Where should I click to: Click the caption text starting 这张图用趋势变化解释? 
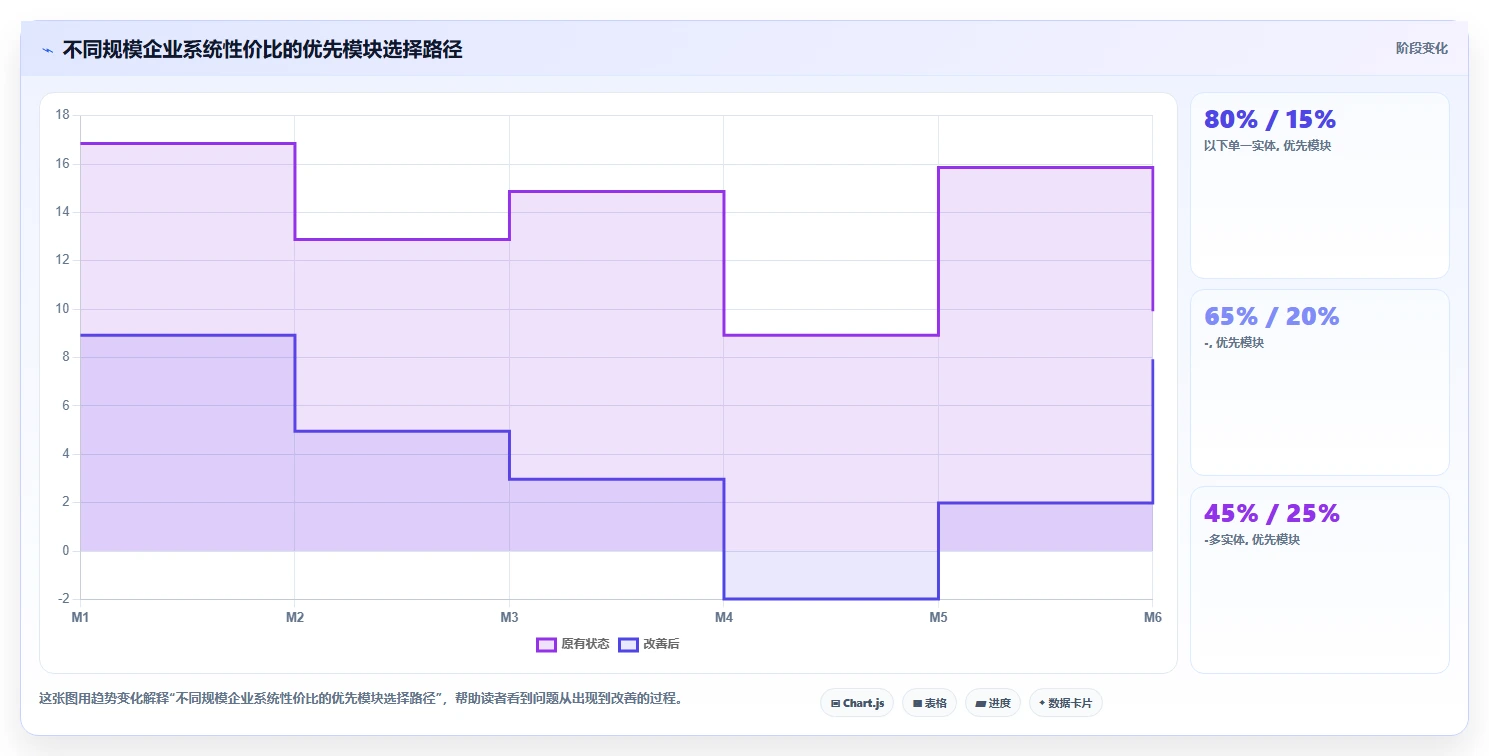pyautogui.click(x=363, y=699)
